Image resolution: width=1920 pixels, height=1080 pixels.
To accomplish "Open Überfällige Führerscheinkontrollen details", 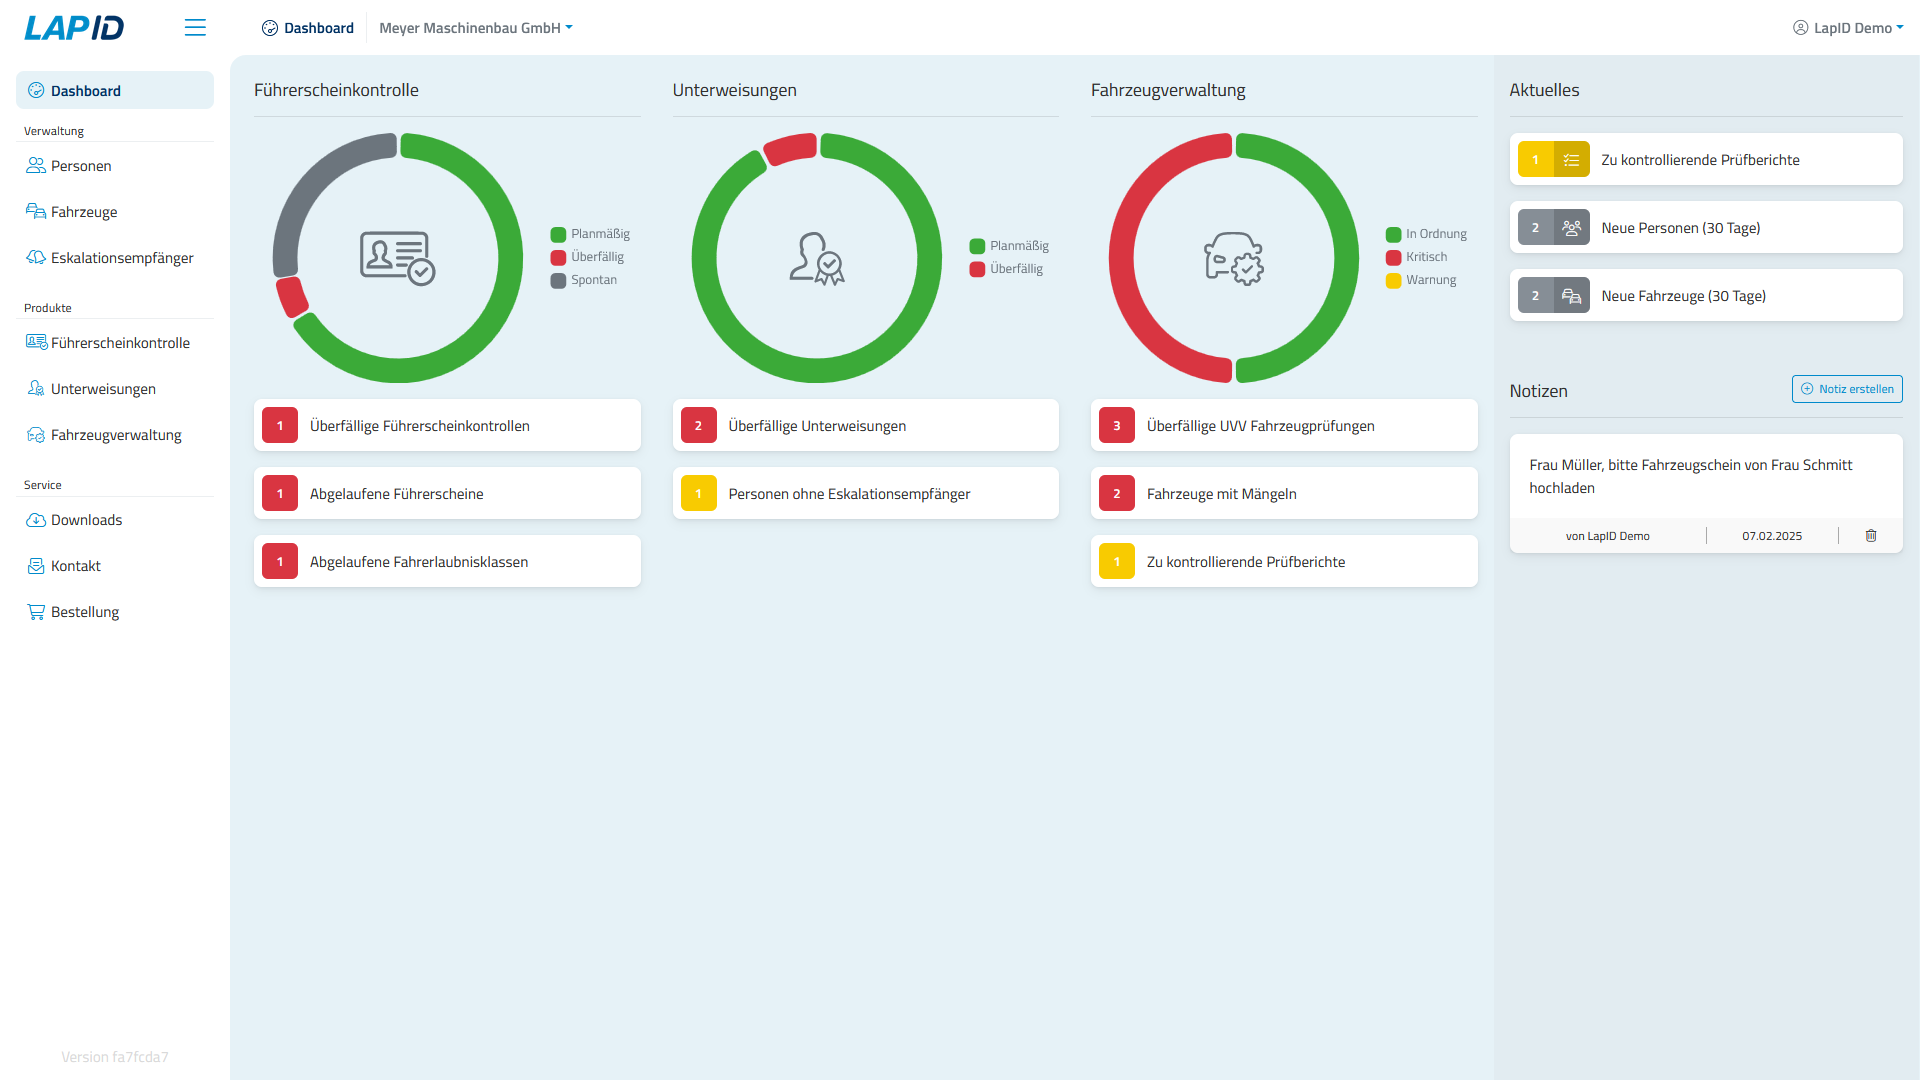I will pyautogui.click(x=447, y=425).
